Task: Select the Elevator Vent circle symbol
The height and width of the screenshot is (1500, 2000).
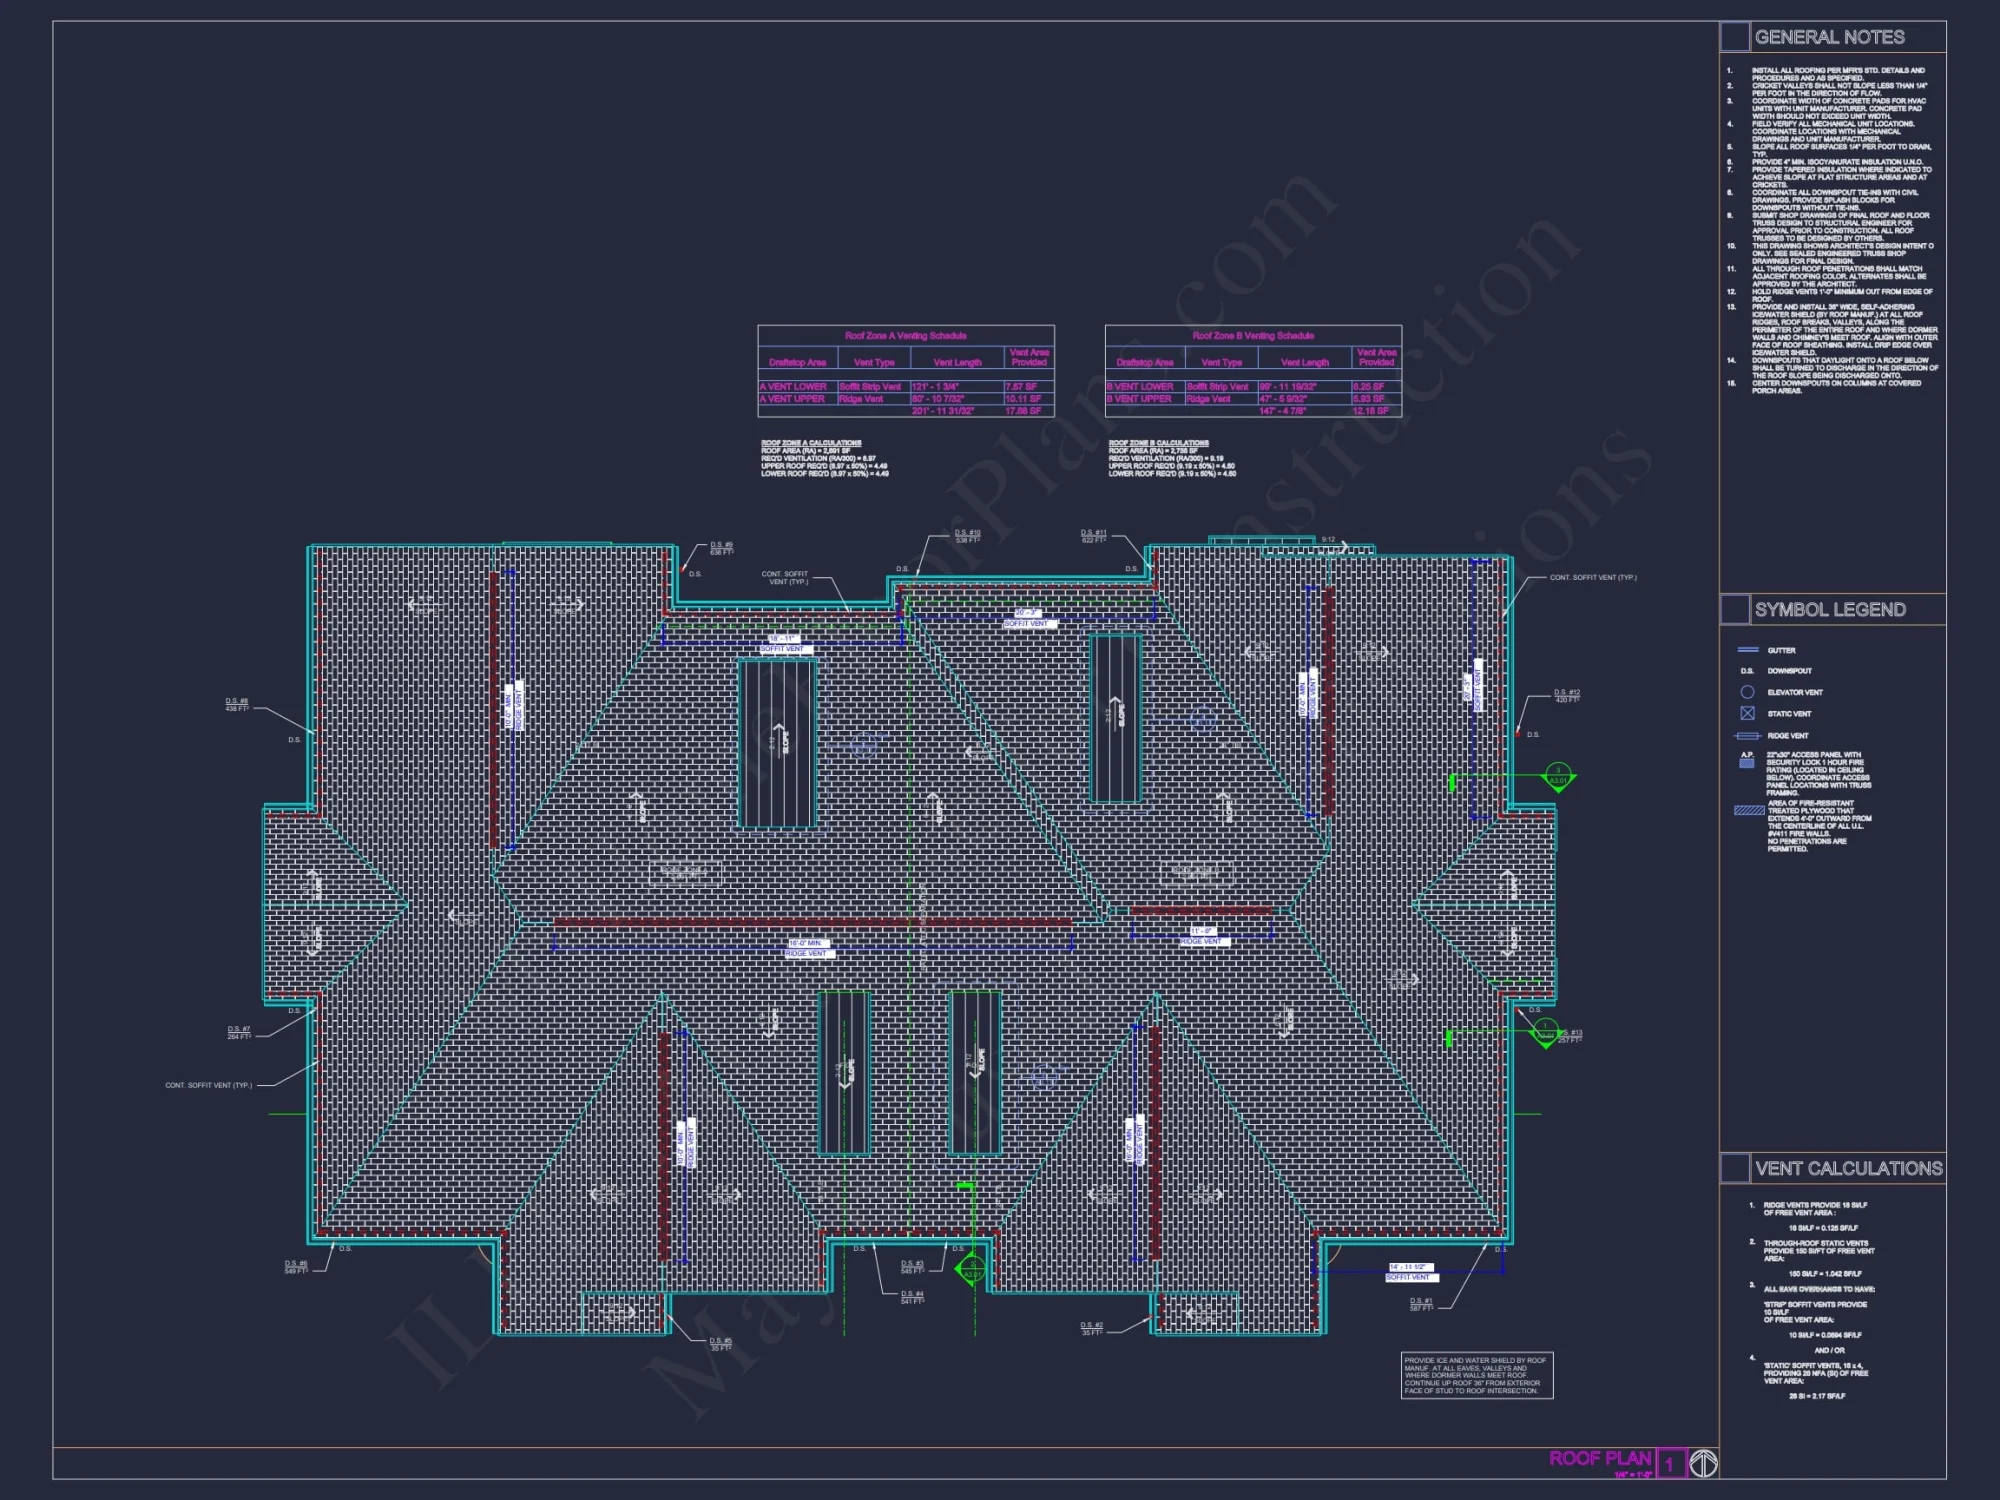Action: pos(1747,692)
